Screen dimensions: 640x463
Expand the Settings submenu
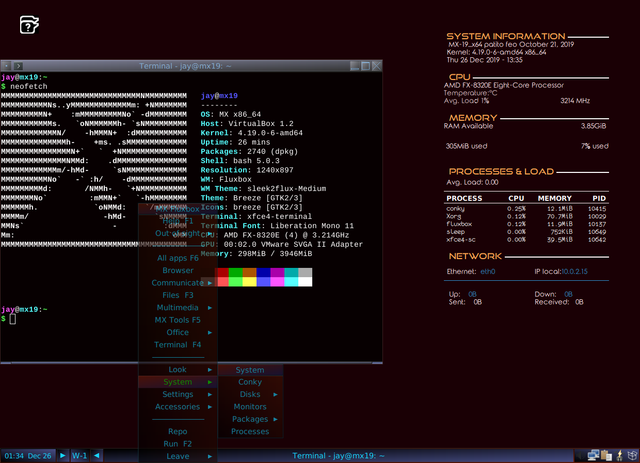coord(178,394)
